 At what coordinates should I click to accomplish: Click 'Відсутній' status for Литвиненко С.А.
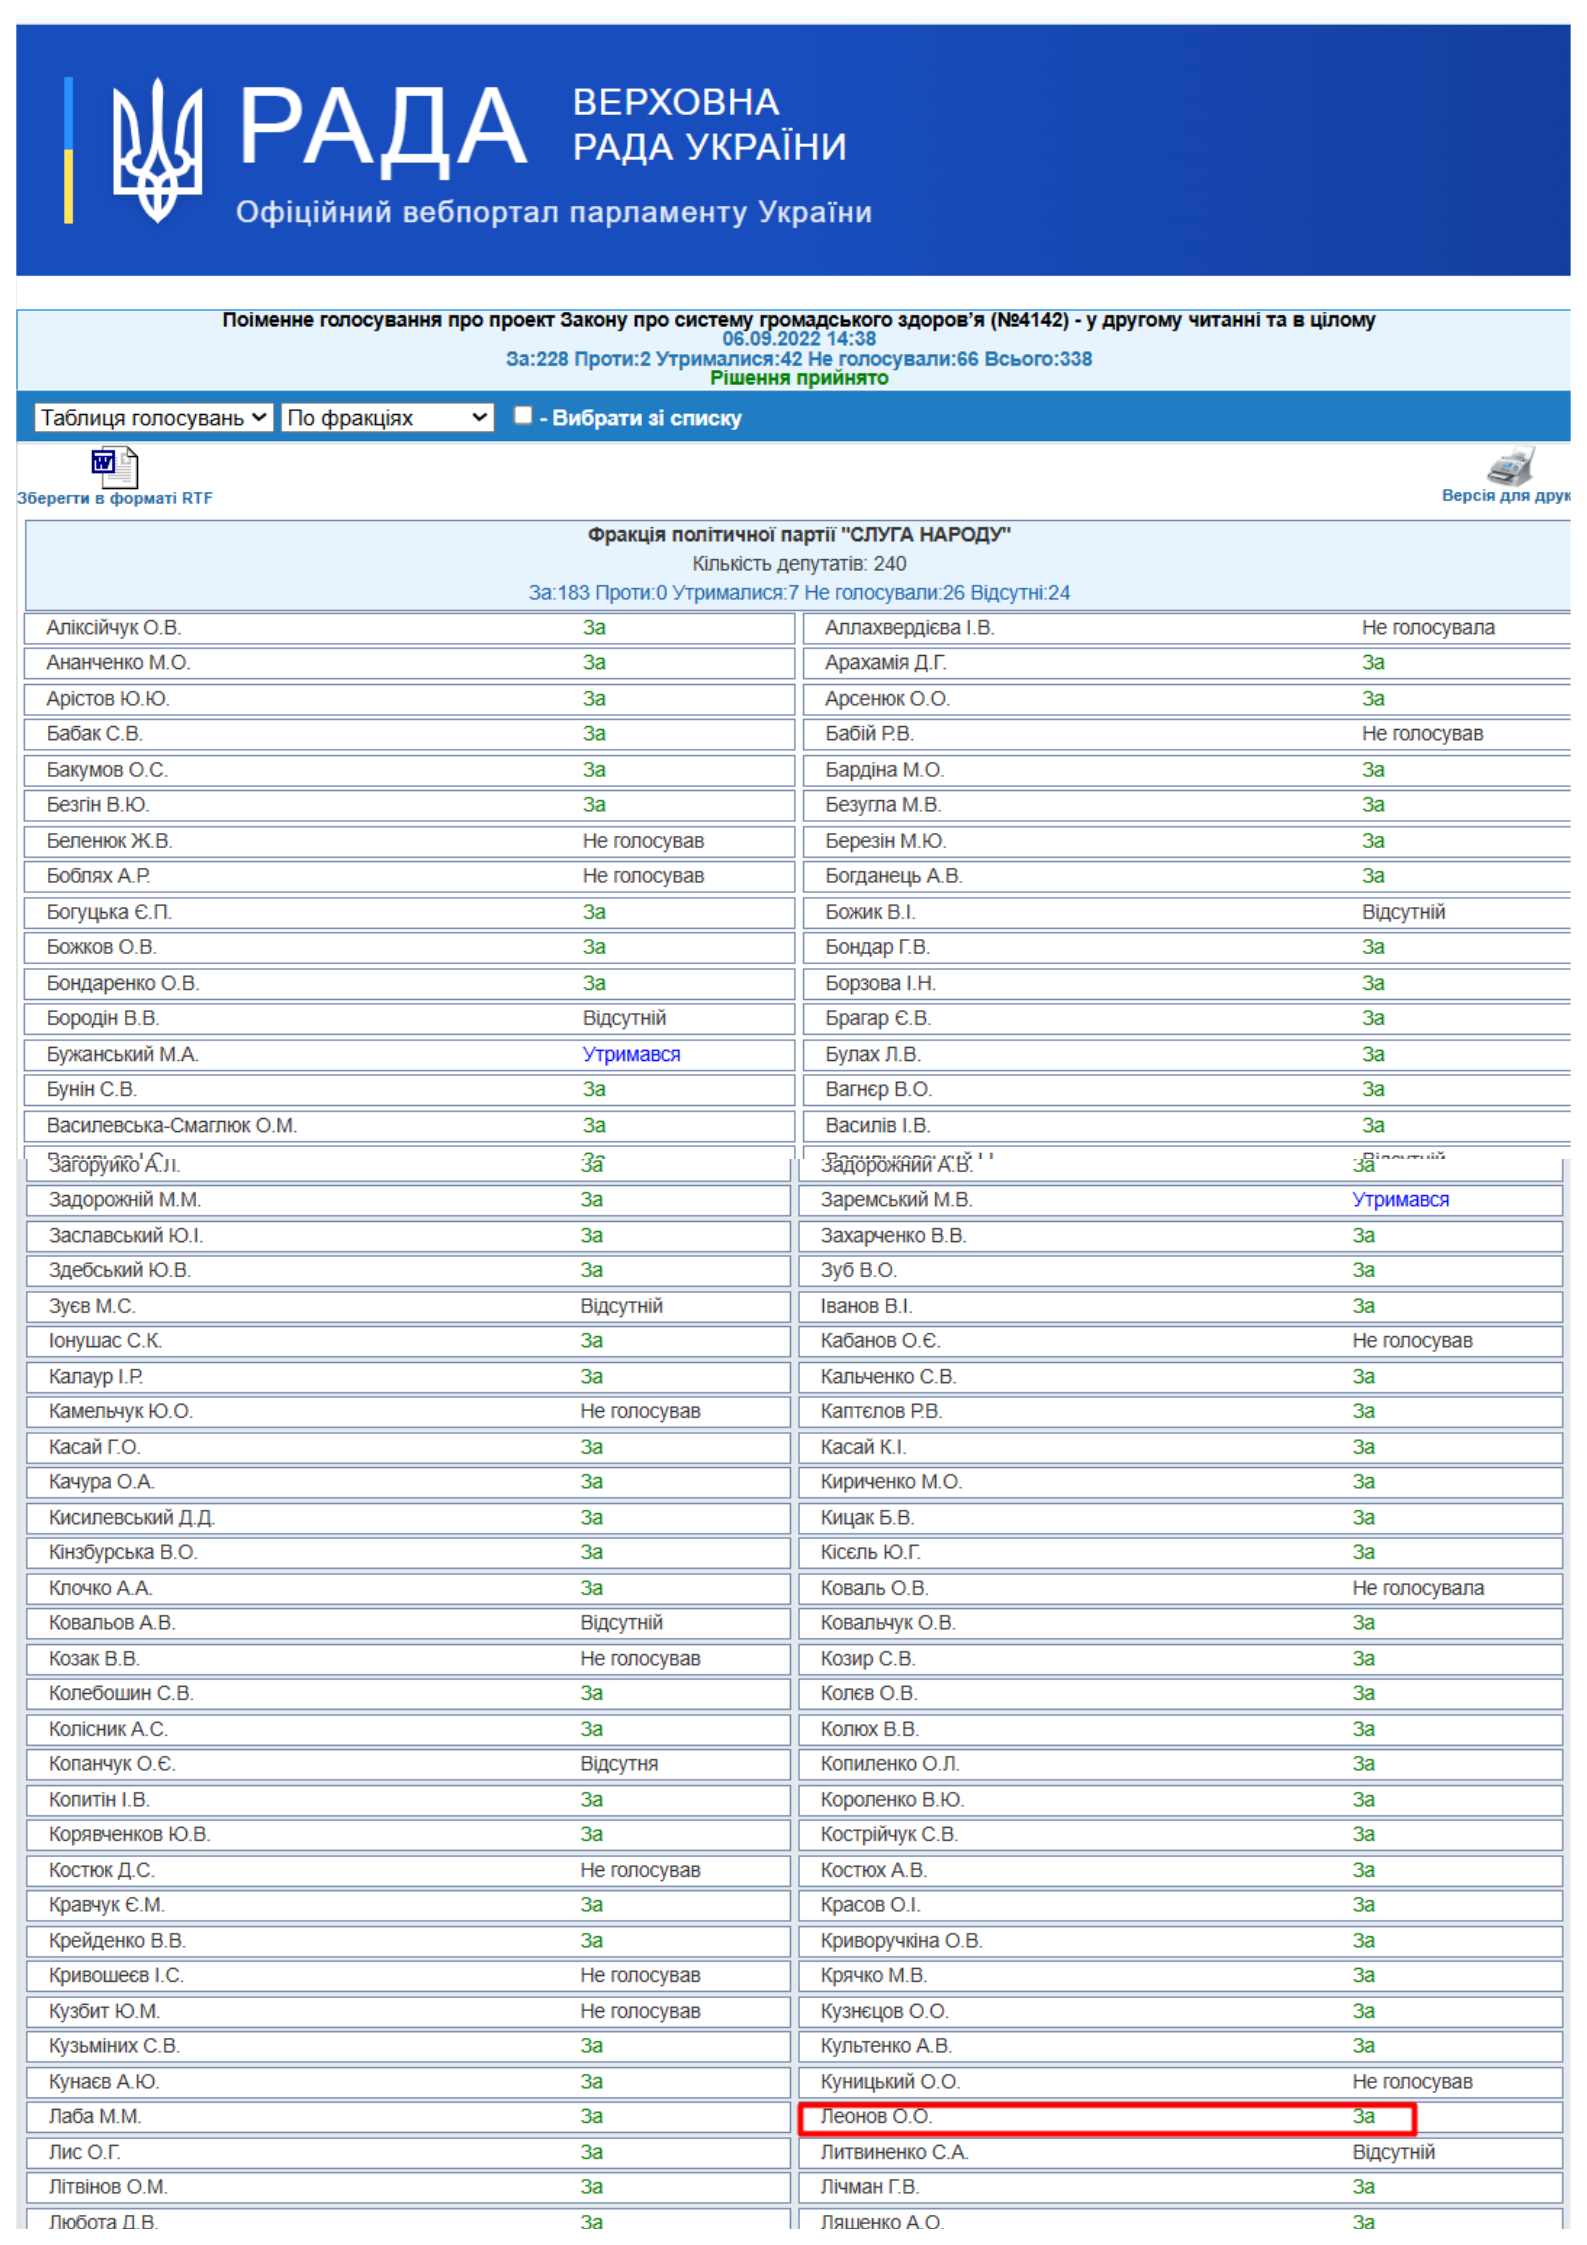click(x=1393, y=2152)
